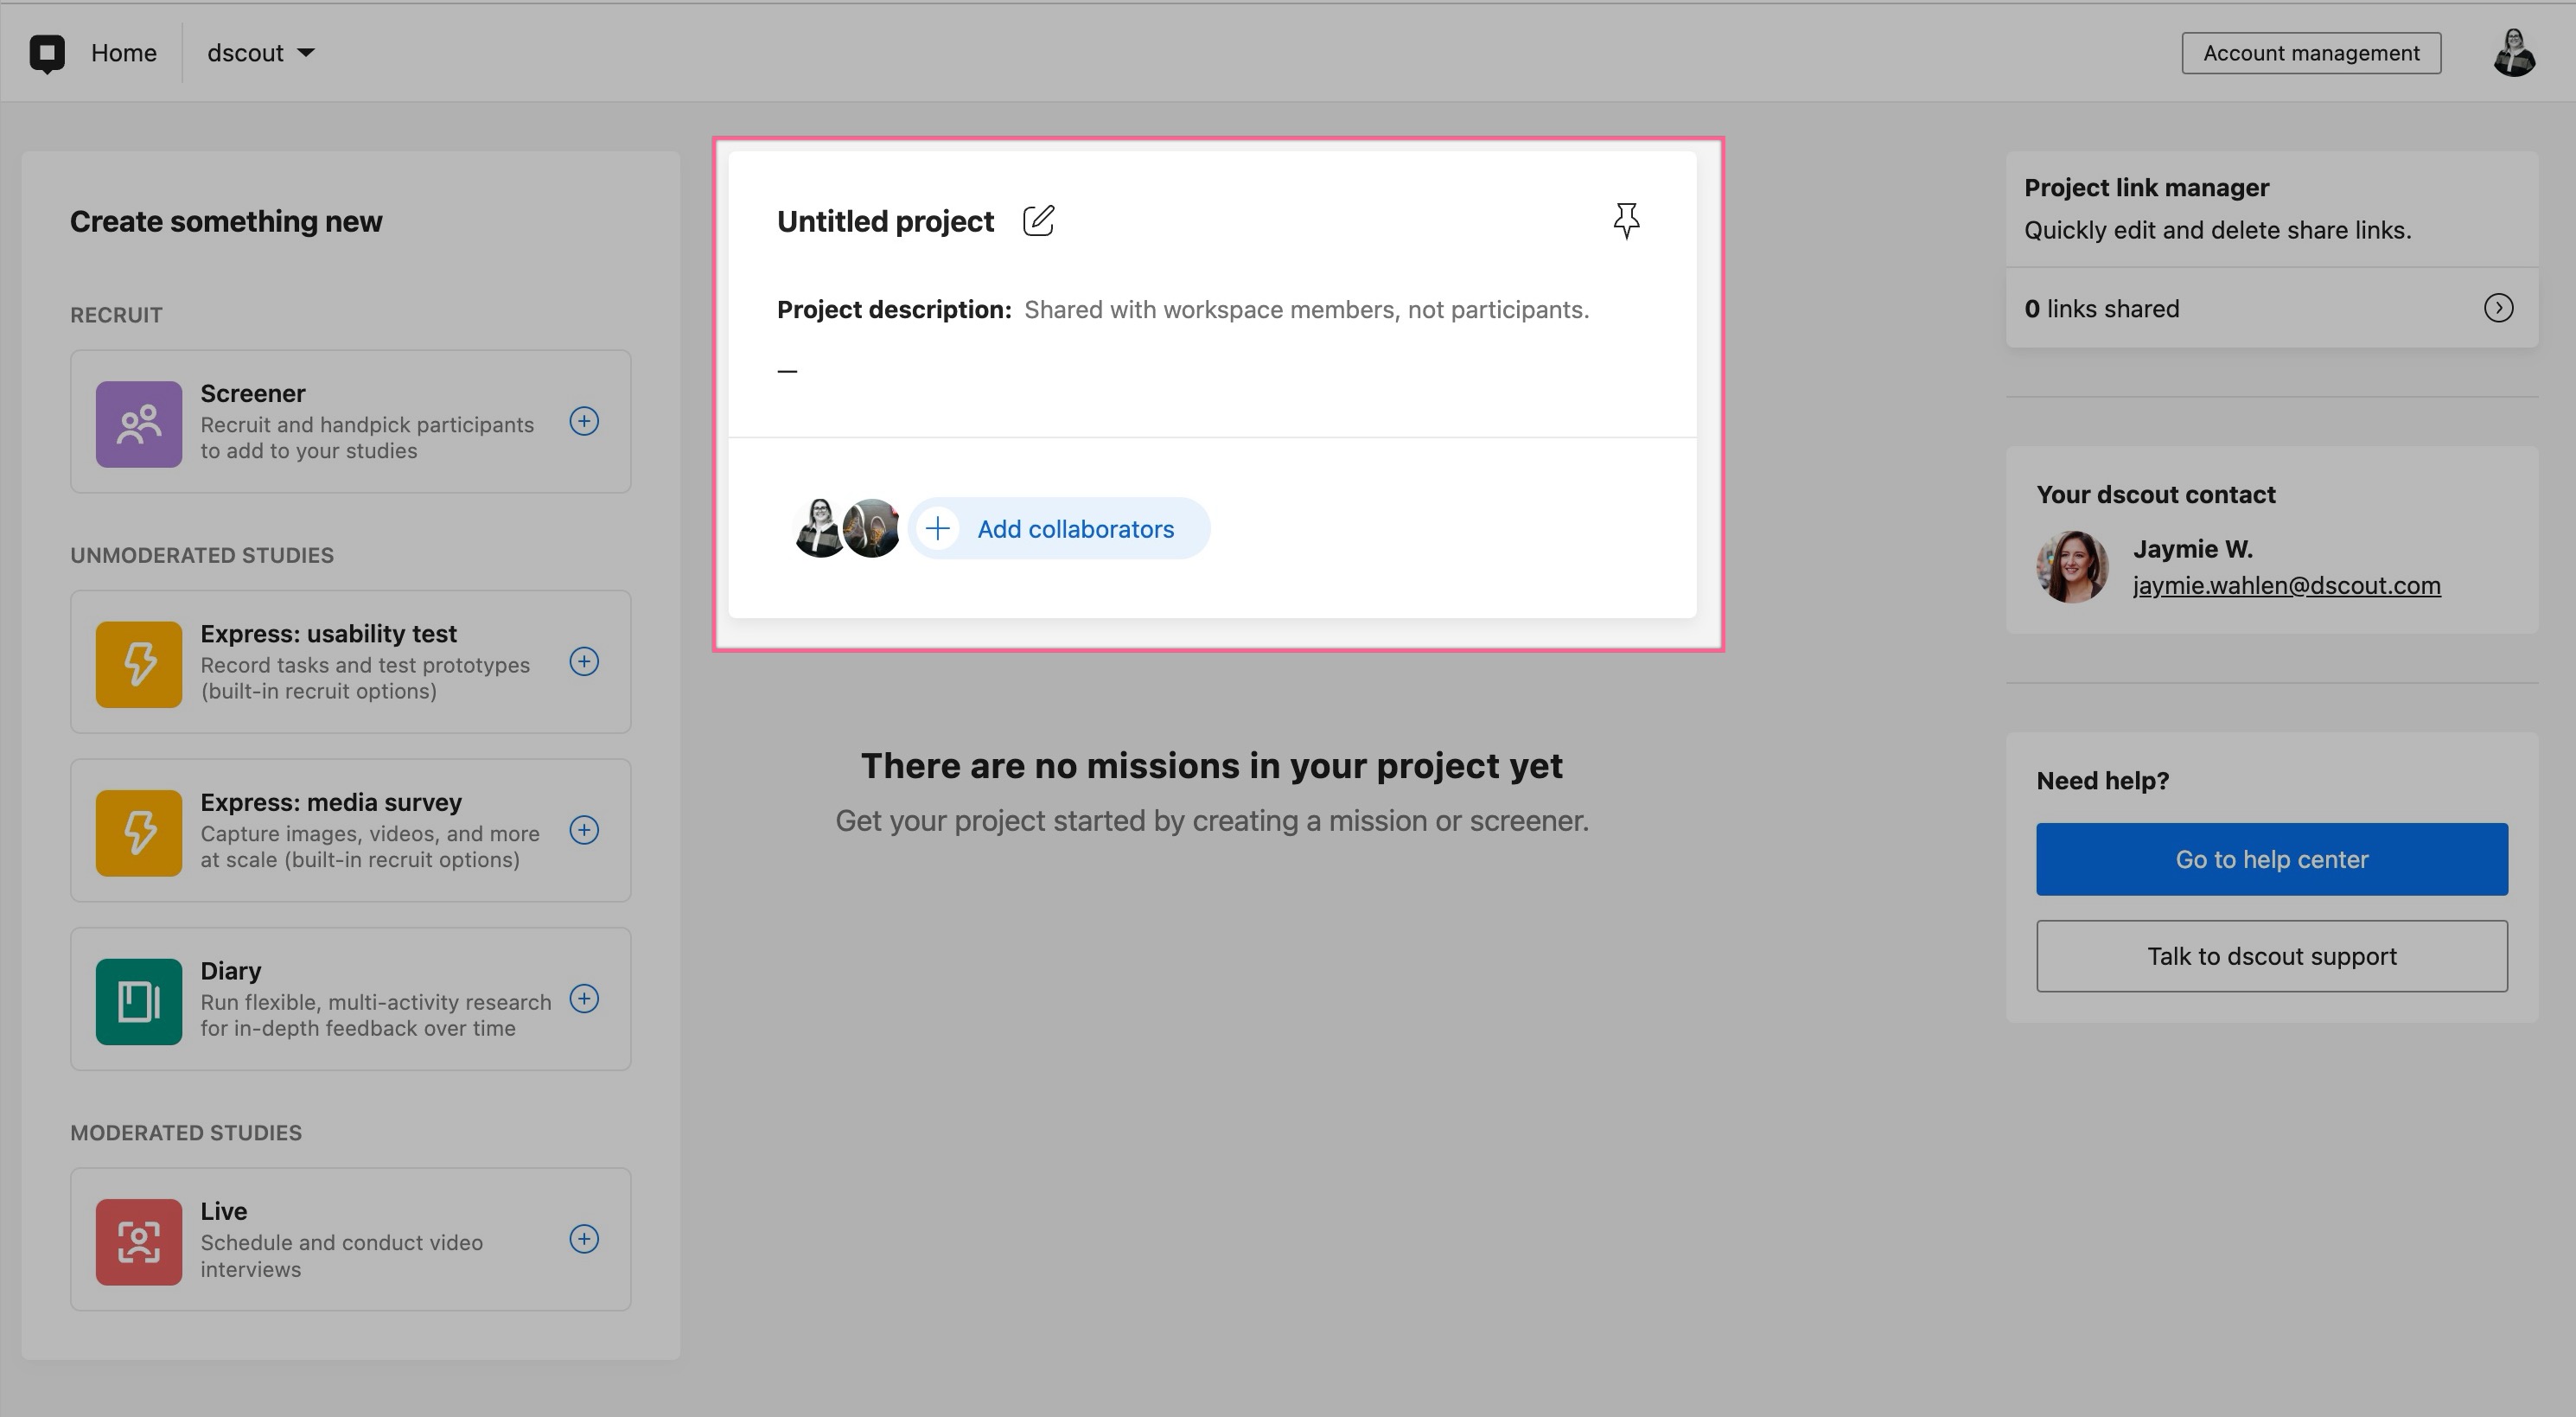Go to help center
This screenshot has height=1417, width=2576.
tap(2272, 859)
